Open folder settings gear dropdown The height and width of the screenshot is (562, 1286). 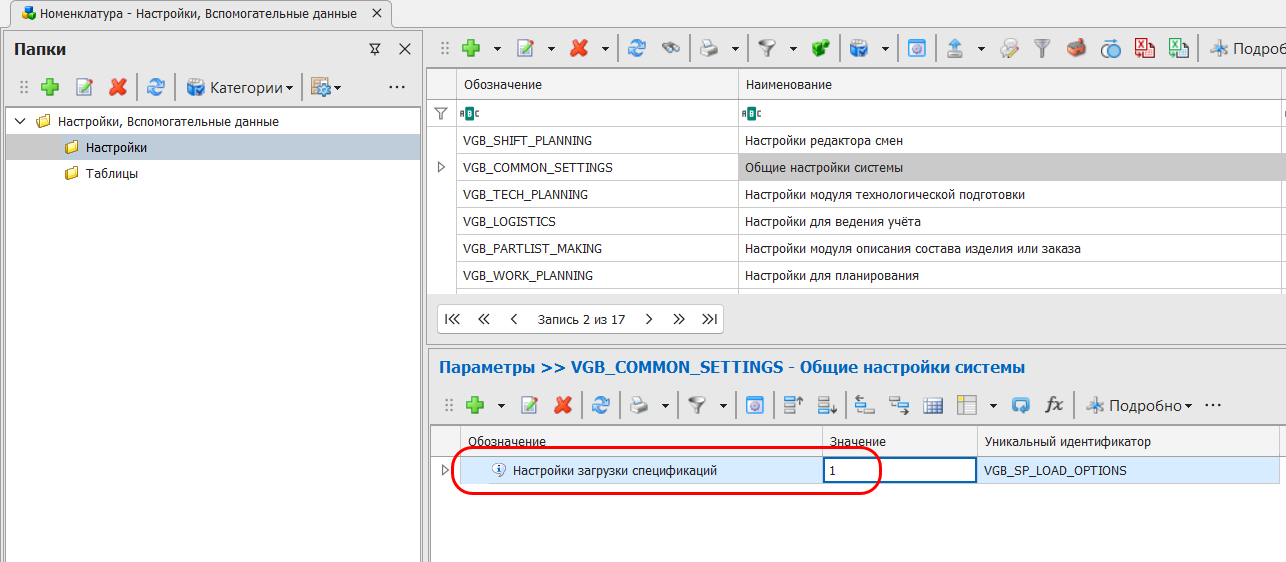(326, 88)
